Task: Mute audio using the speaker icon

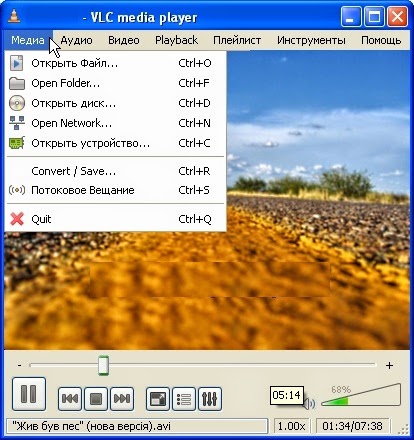Action: coord(309,404)
